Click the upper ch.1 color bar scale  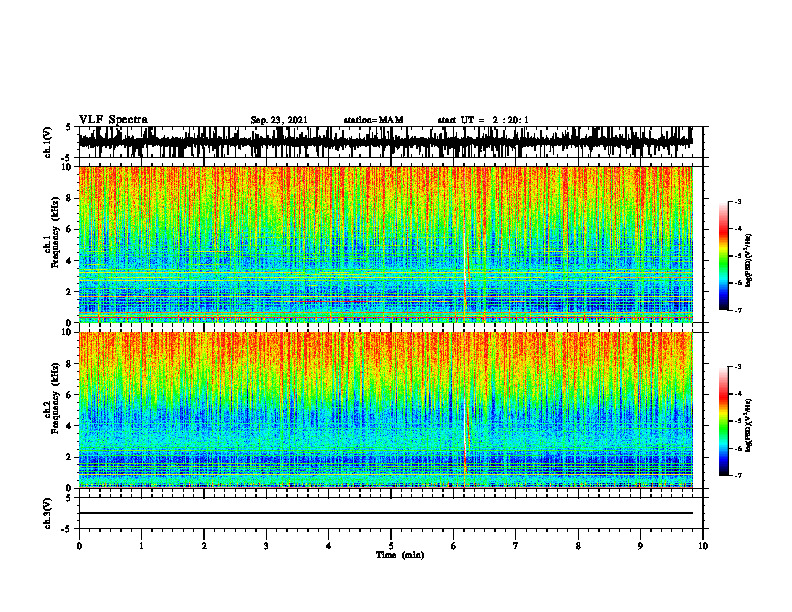tap(724, 256)
